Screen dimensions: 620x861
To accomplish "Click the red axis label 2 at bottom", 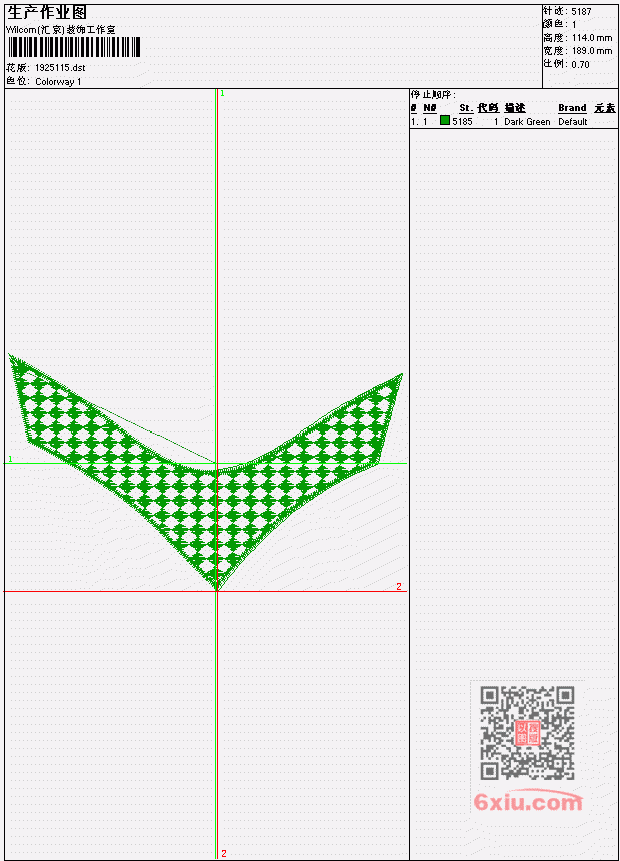I will pos(224,853).
